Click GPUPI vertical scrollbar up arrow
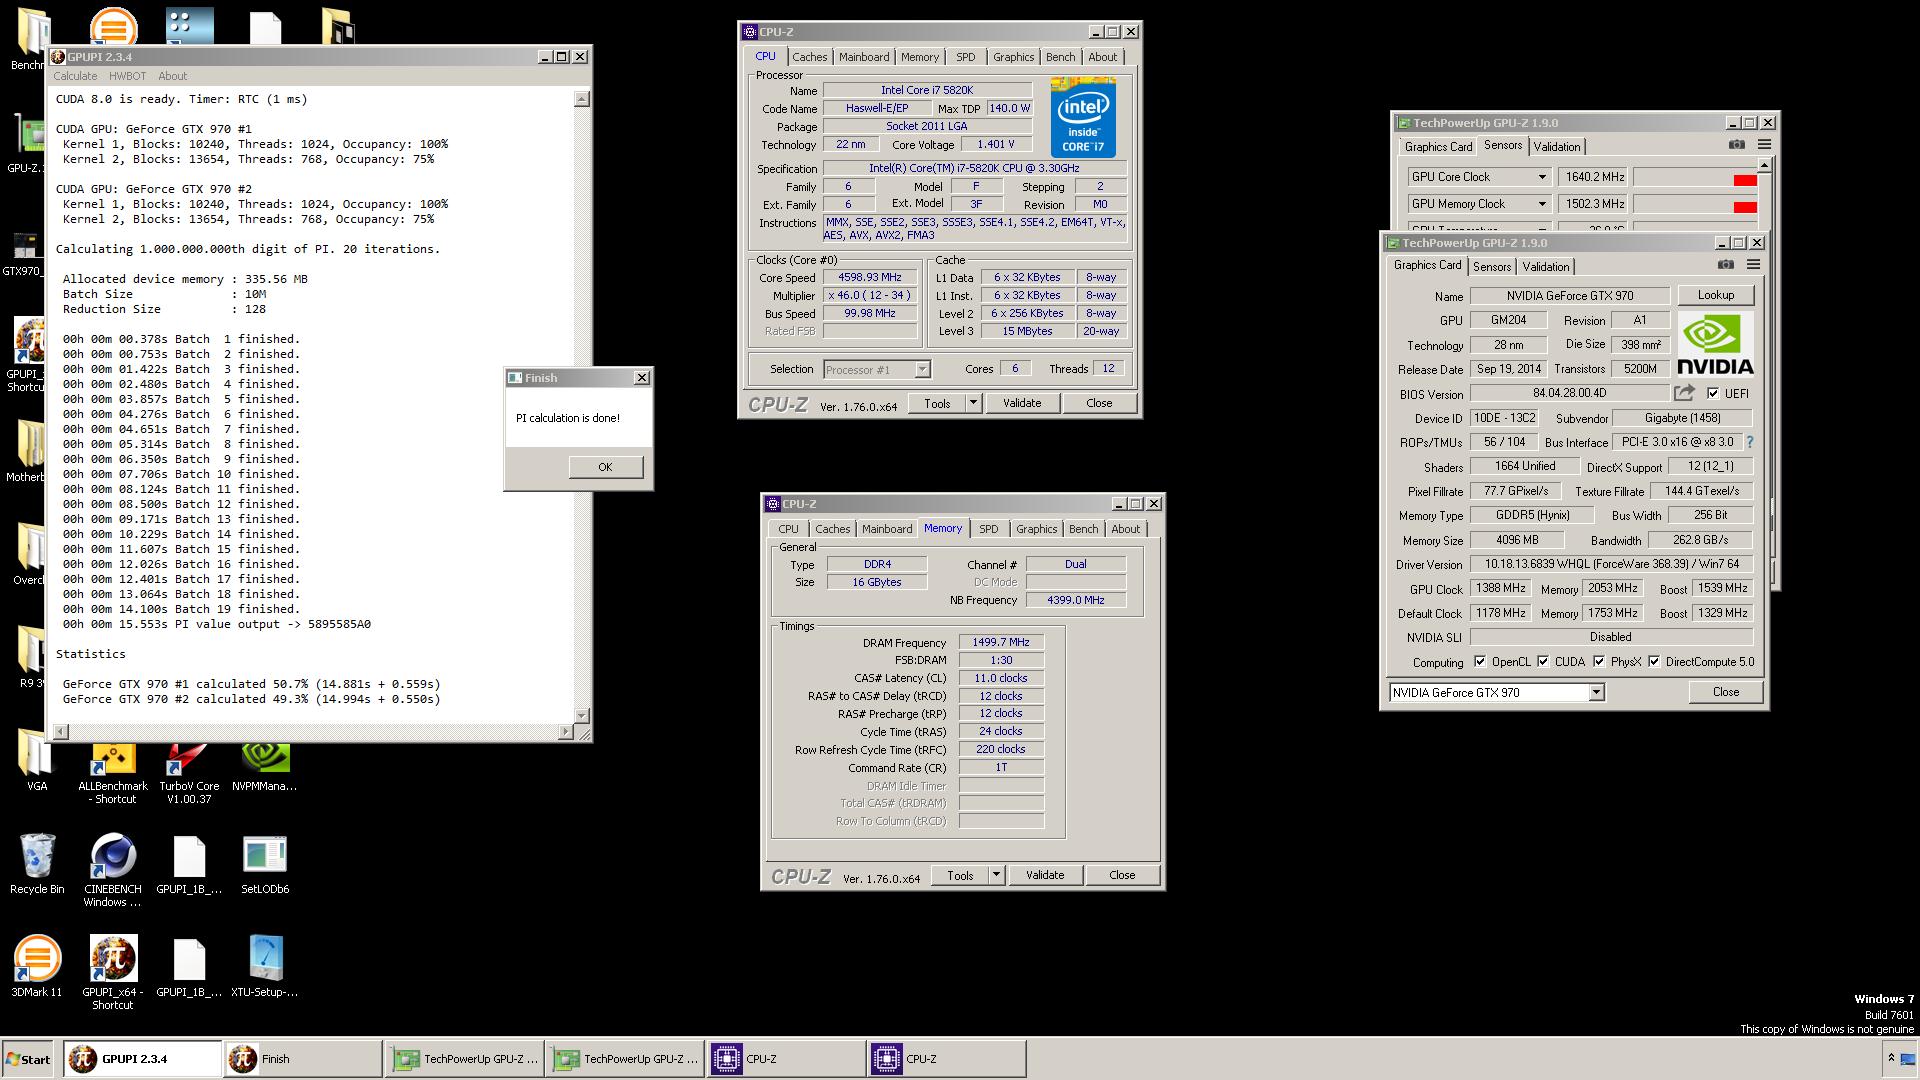This screenshot has height=1080, width=1920. click(x=582, y=99)
